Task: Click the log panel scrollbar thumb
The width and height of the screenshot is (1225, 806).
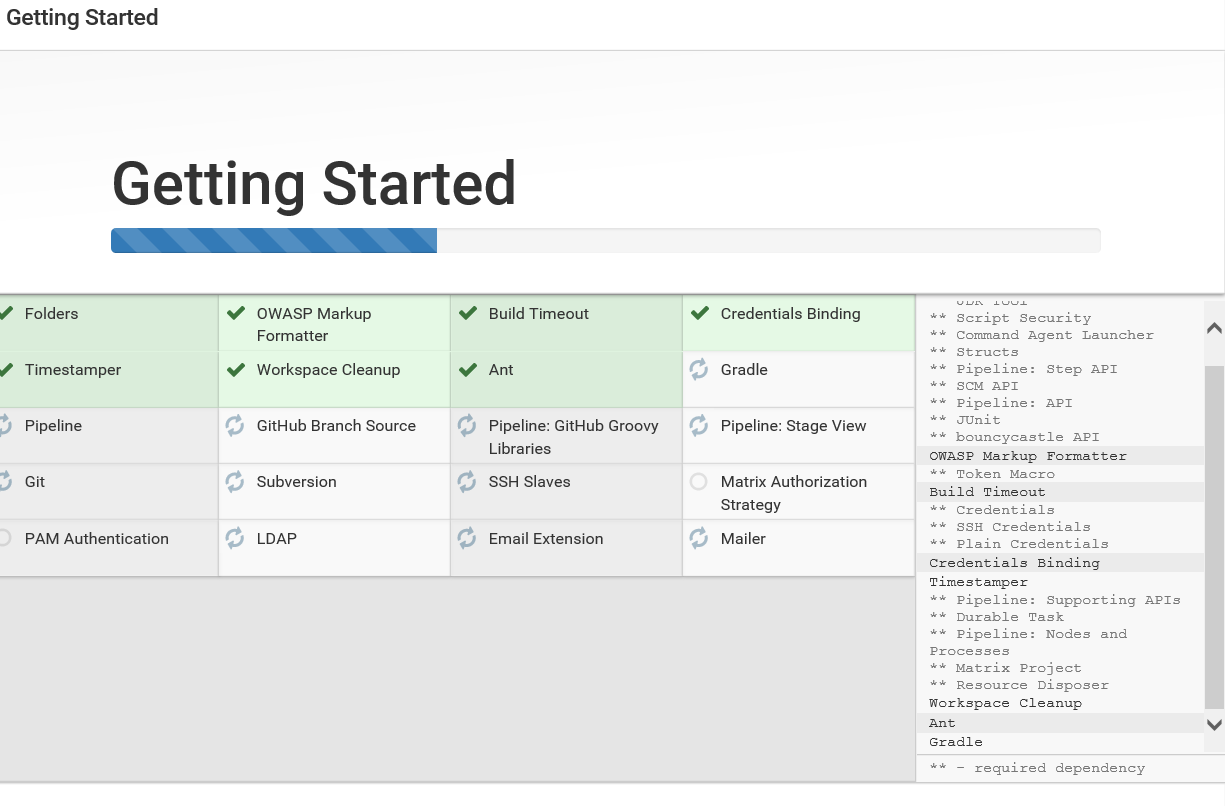Action: pos(1214,537)
